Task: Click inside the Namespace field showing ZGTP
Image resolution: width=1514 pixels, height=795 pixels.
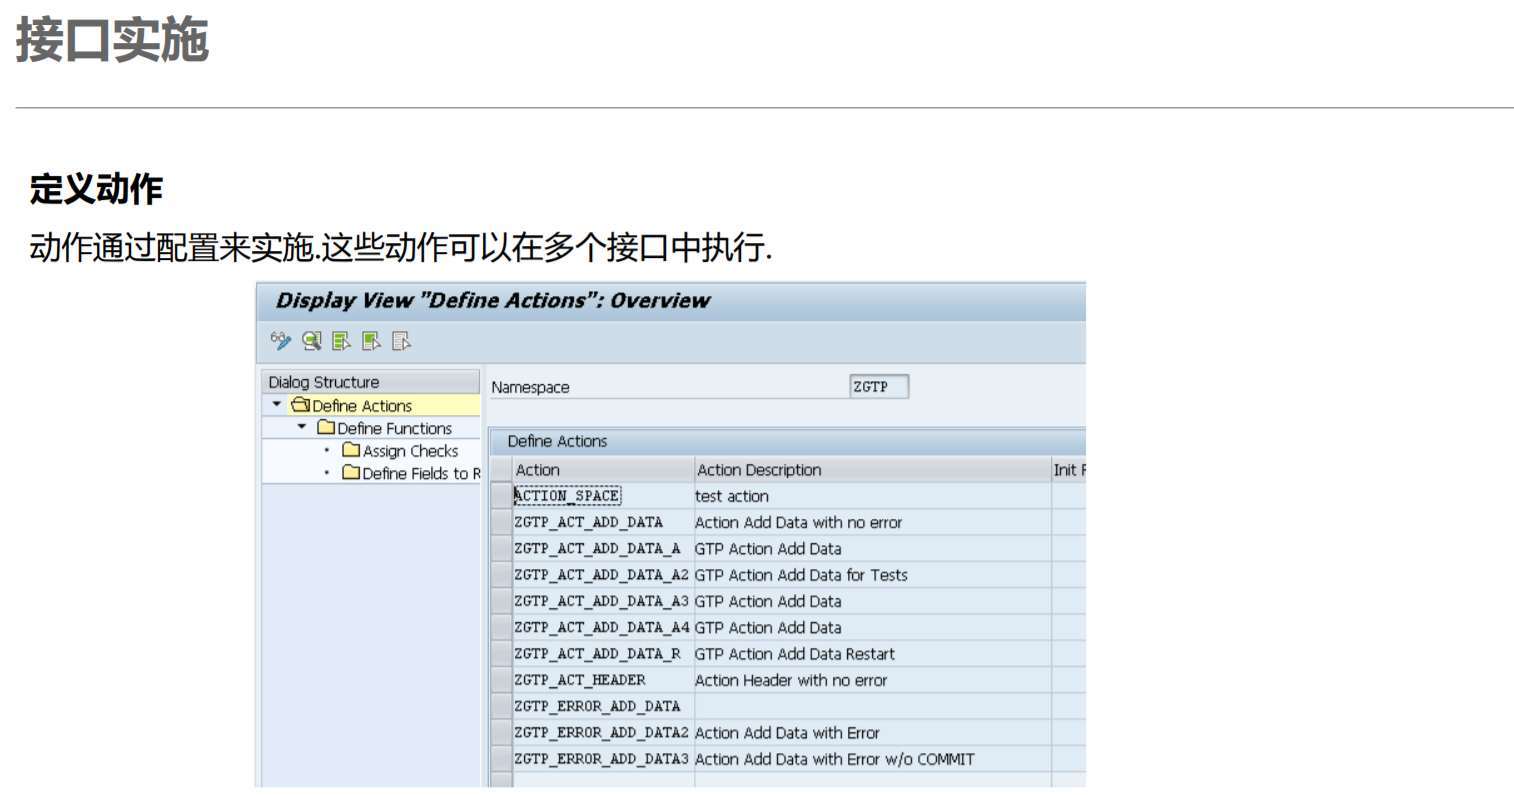Action: pos(878,386)
